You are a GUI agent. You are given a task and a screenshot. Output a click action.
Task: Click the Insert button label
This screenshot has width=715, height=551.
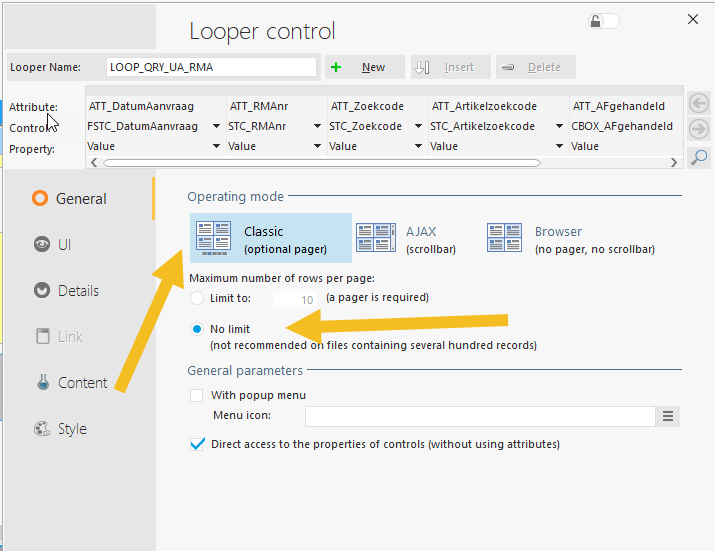459,68
